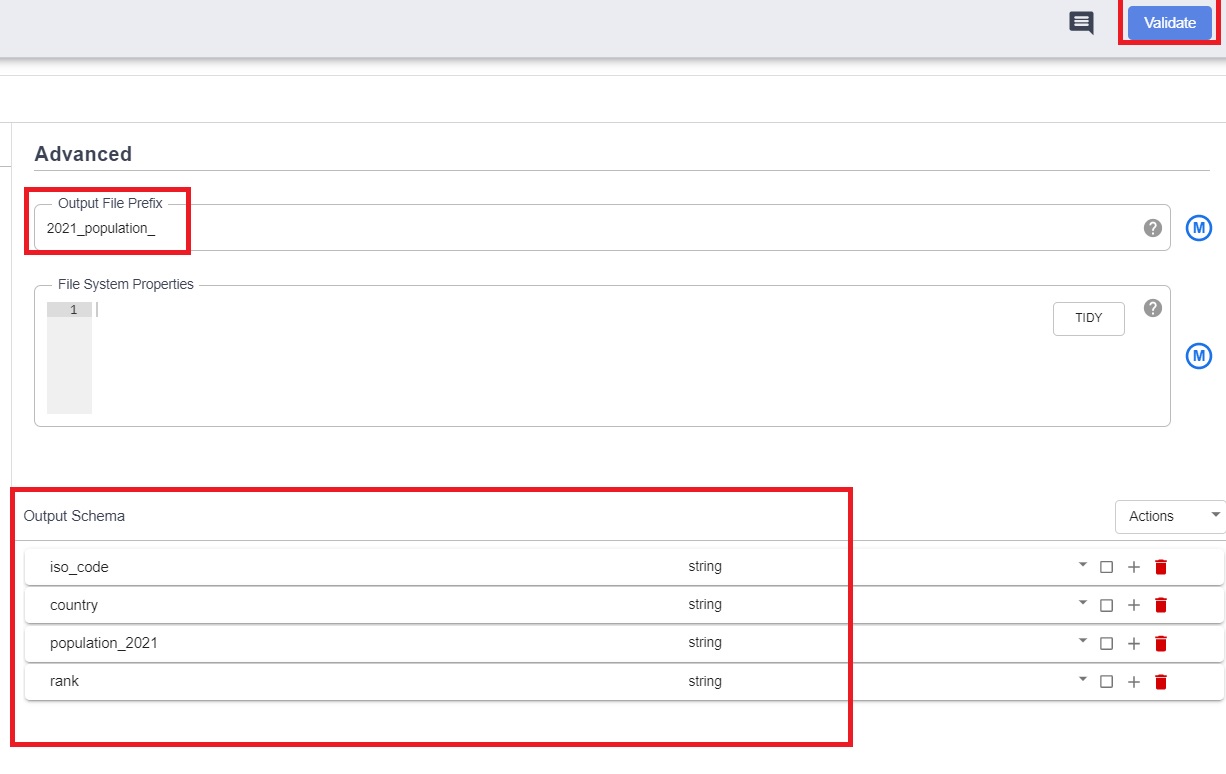The width and height of the screenshot is (1226, 774).
Task: Delete the country schema field
Action: (1160, 604)
